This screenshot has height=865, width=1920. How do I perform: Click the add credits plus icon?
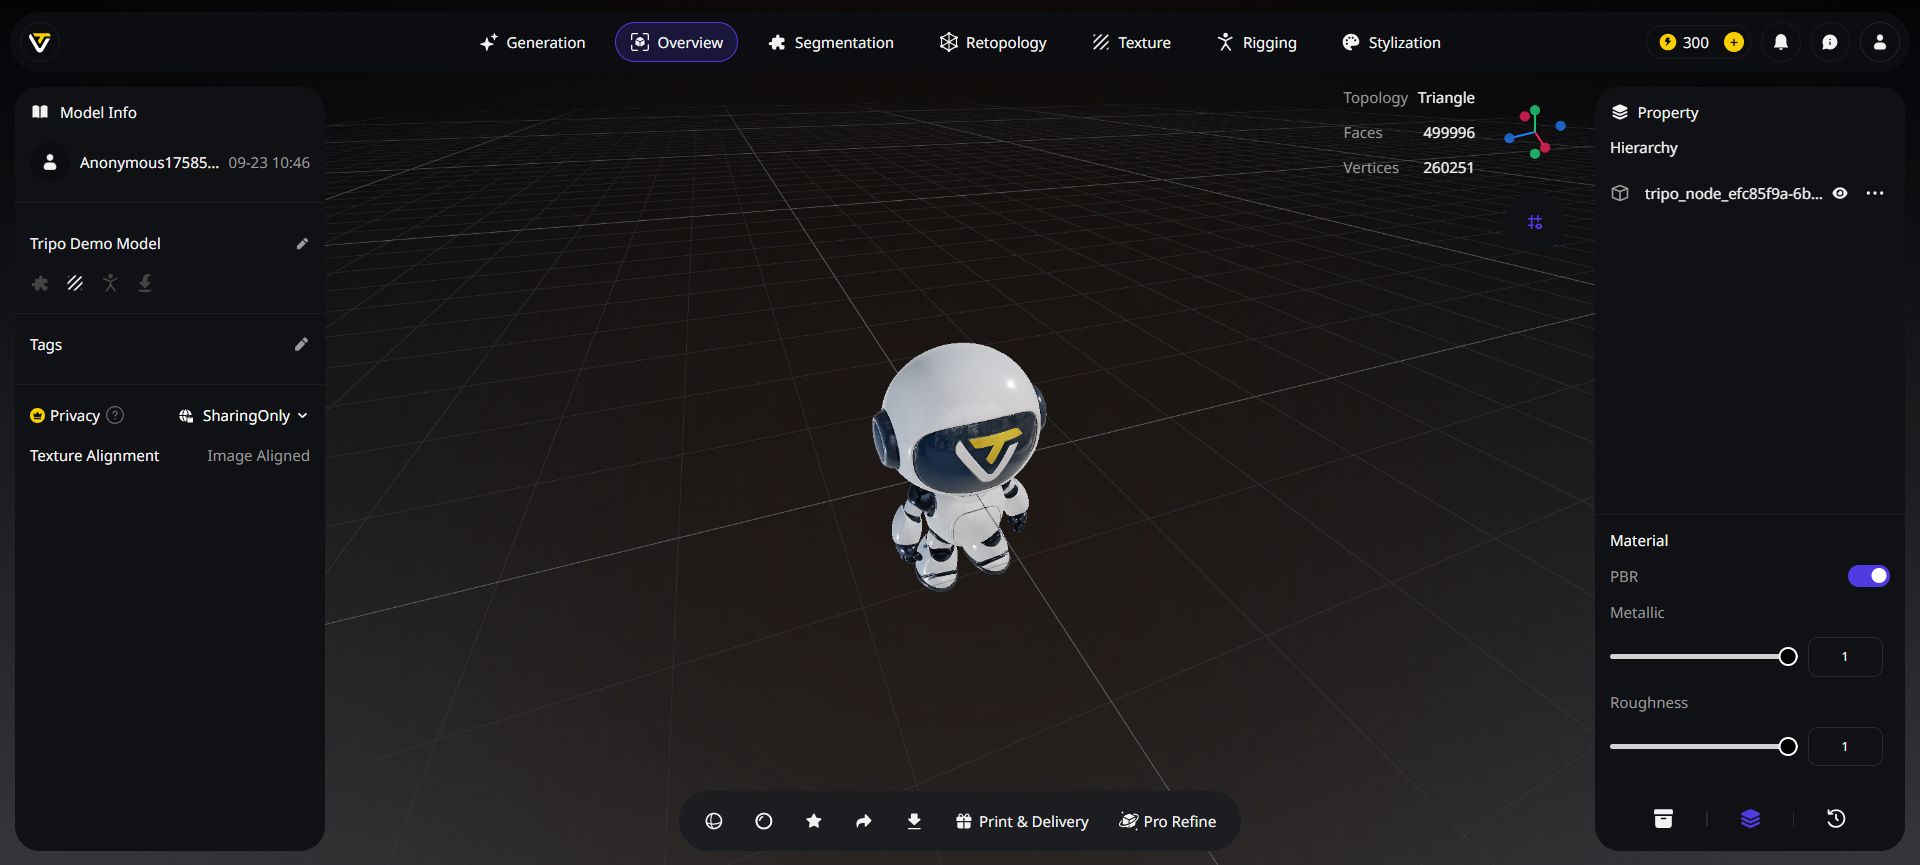click(1734, 42)
